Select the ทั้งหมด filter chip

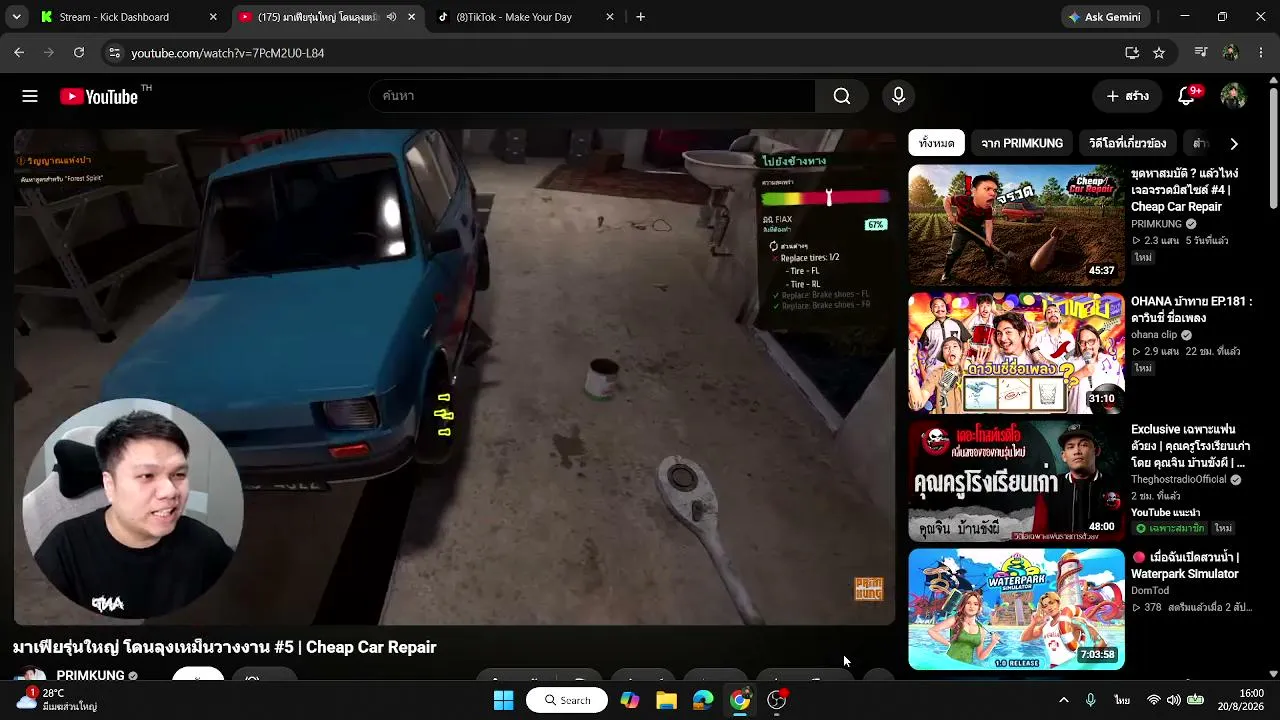[937, 143]
